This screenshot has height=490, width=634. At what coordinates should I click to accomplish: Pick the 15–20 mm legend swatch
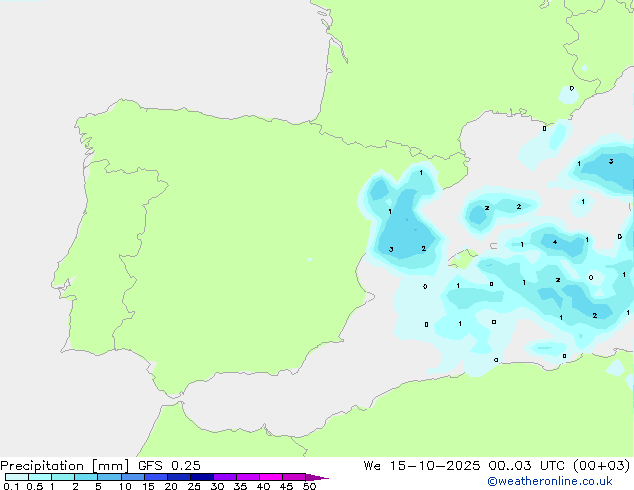[156, 477]
